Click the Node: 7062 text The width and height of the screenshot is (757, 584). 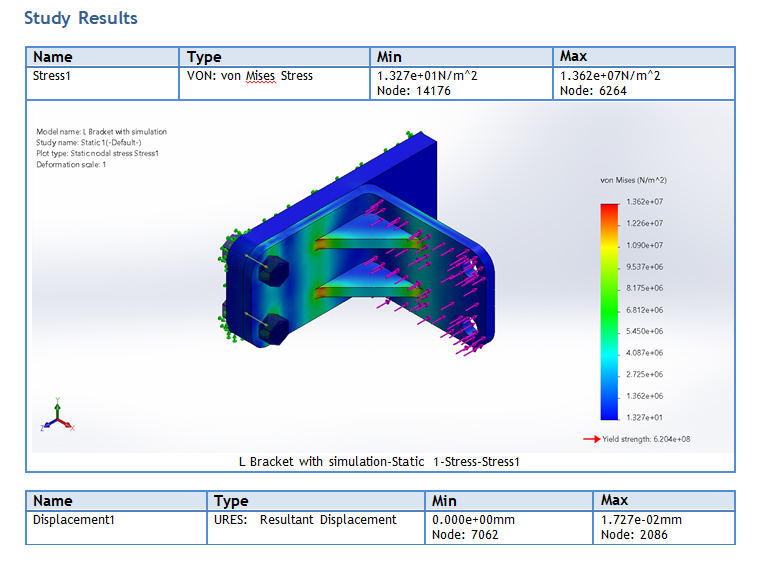(x=465, y=535)
